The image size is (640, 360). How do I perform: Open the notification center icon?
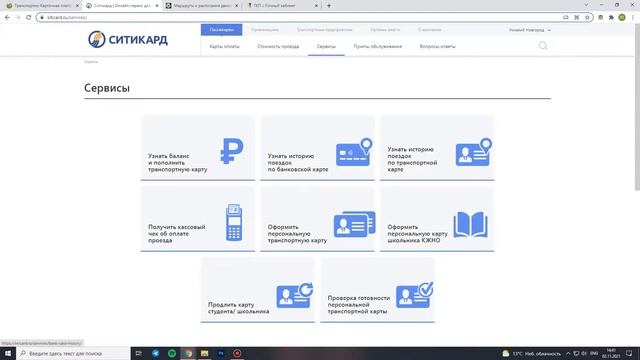pos(629,353)
